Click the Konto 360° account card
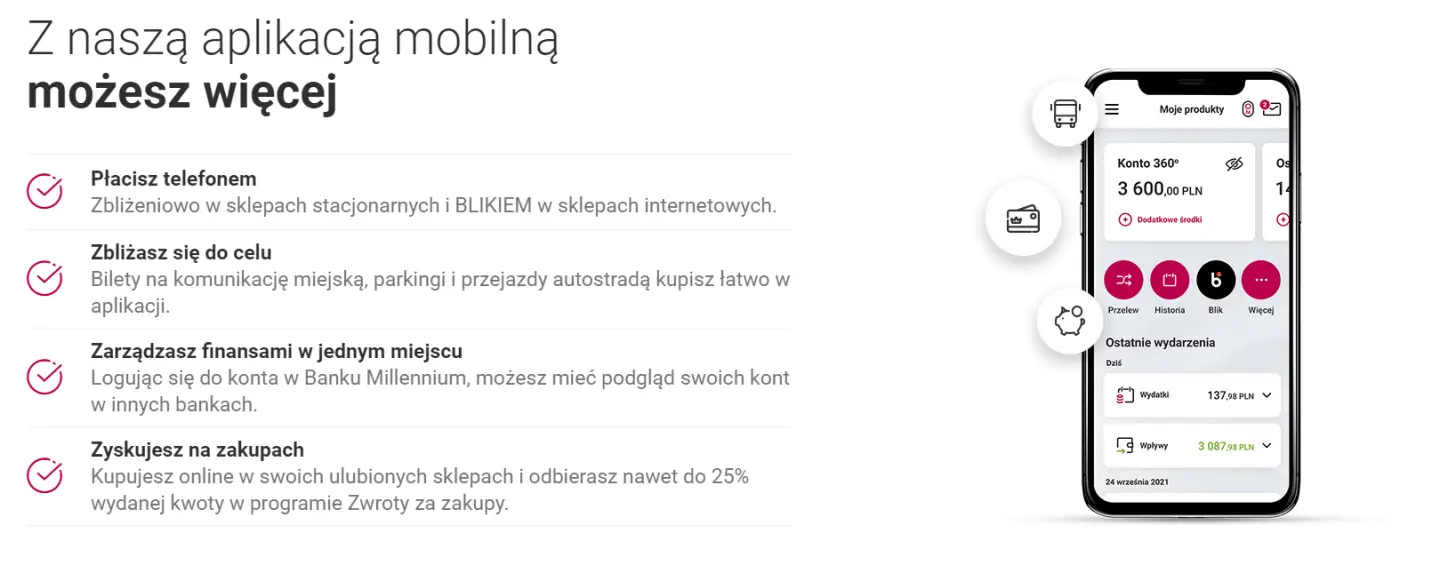The image size is (1440, 565). (1178, 191)
